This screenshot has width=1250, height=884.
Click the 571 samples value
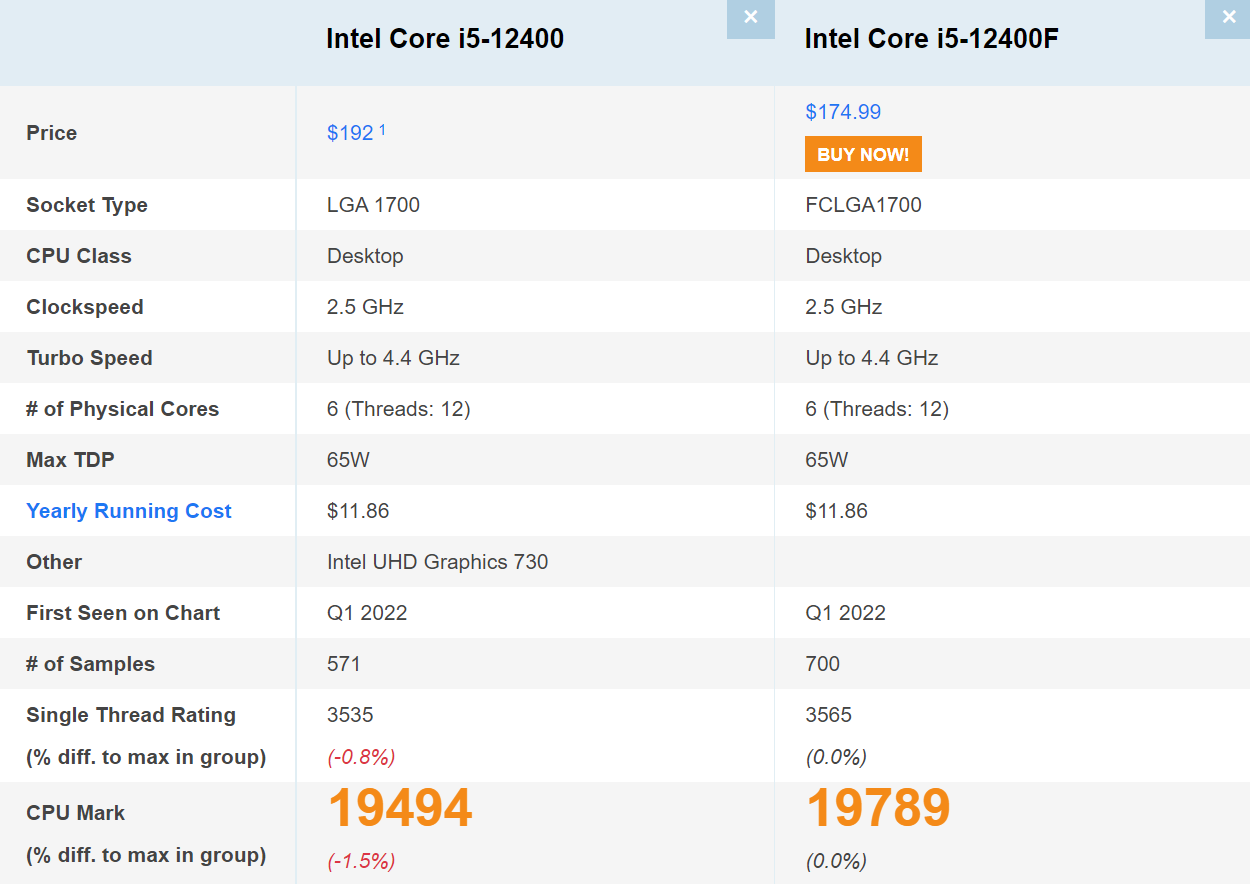(344, 664)
